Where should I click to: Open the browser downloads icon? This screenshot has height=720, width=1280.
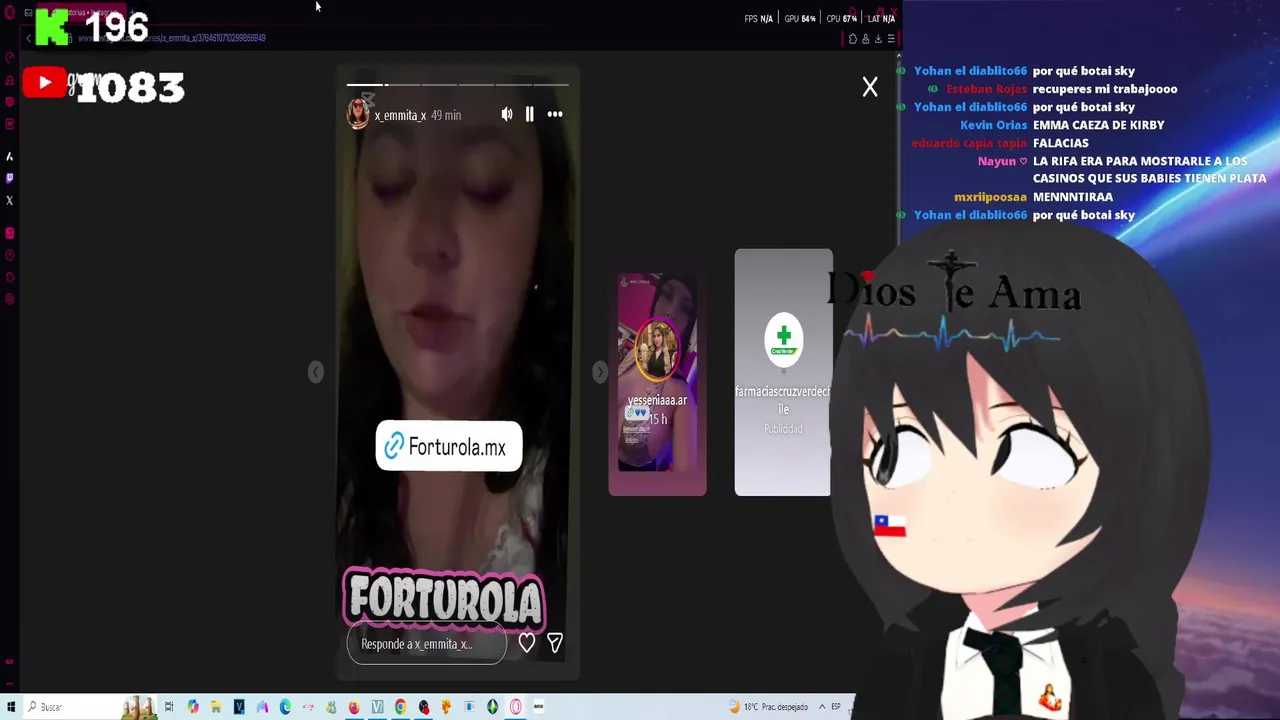878,39
